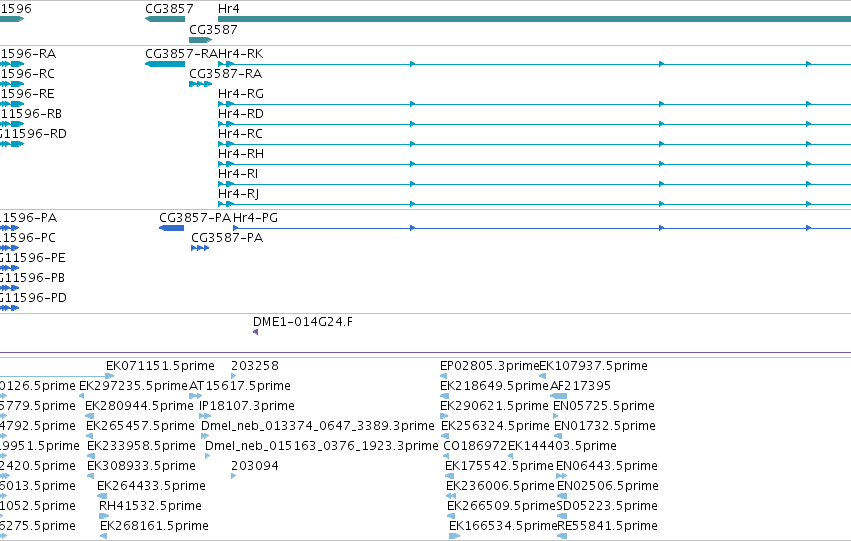Click Dmel_neb_015163_0376_1923.3prime label
Viewport: 851px width, 541px height.
(x=321, y=446)
